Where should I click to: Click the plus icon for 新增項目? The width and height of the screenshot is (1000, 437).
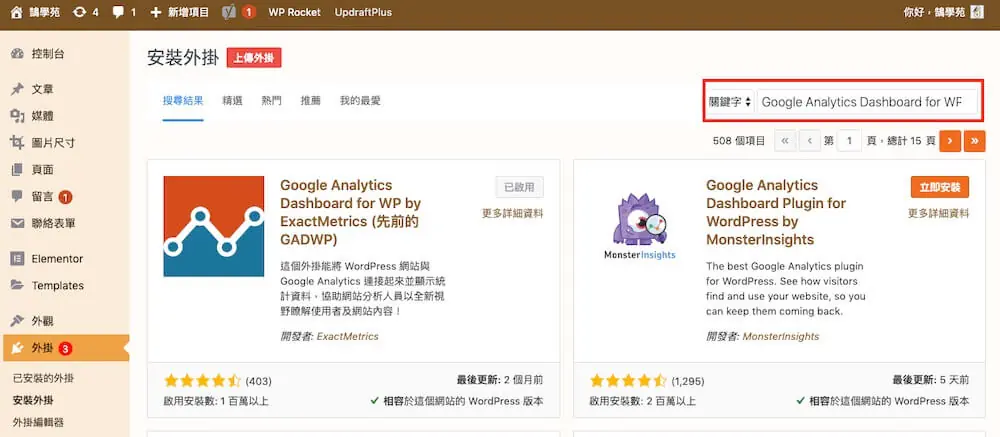156,12
